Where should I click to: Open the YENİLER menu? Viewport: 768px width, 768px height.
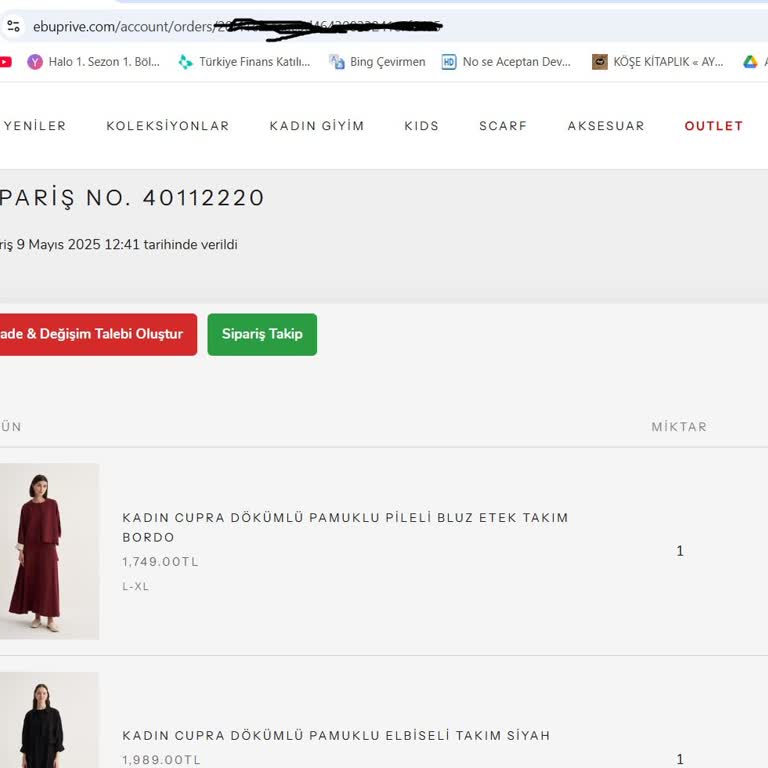34,126
